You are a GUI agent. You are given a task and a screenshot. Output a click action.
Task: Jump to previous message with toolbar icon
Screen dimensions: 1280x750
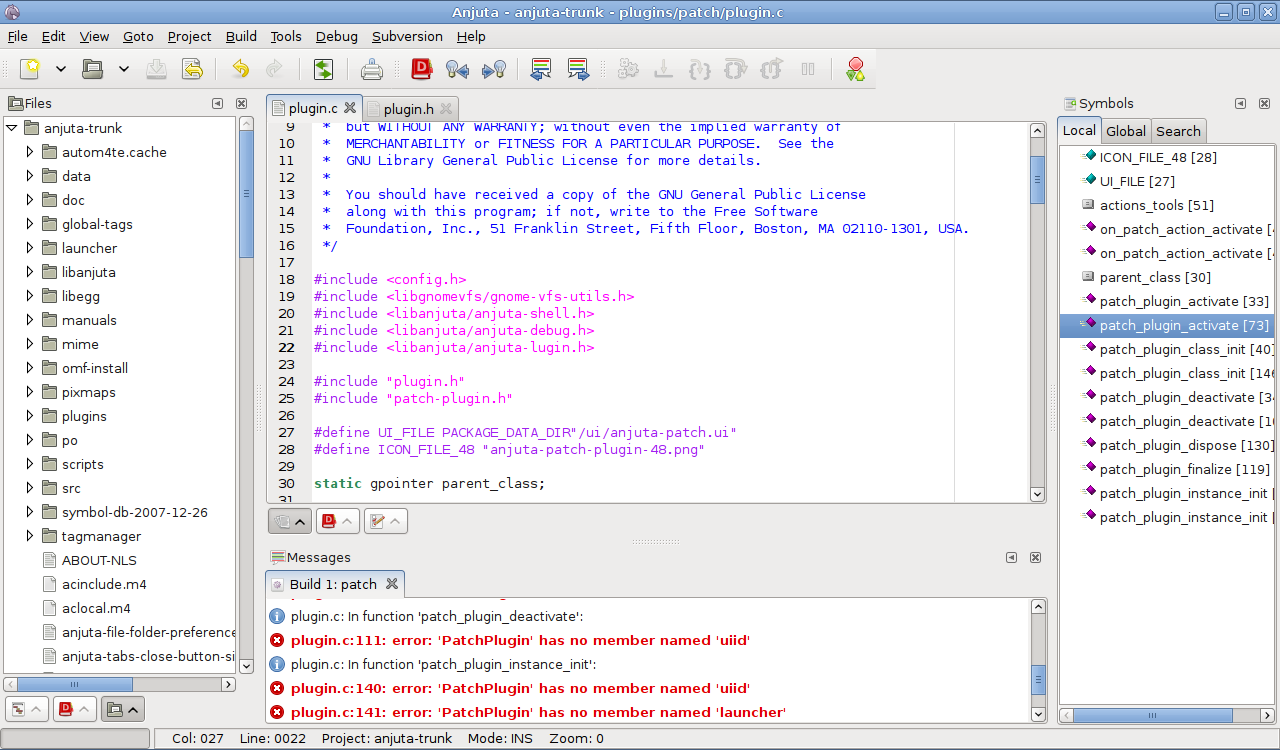[541, 68]
